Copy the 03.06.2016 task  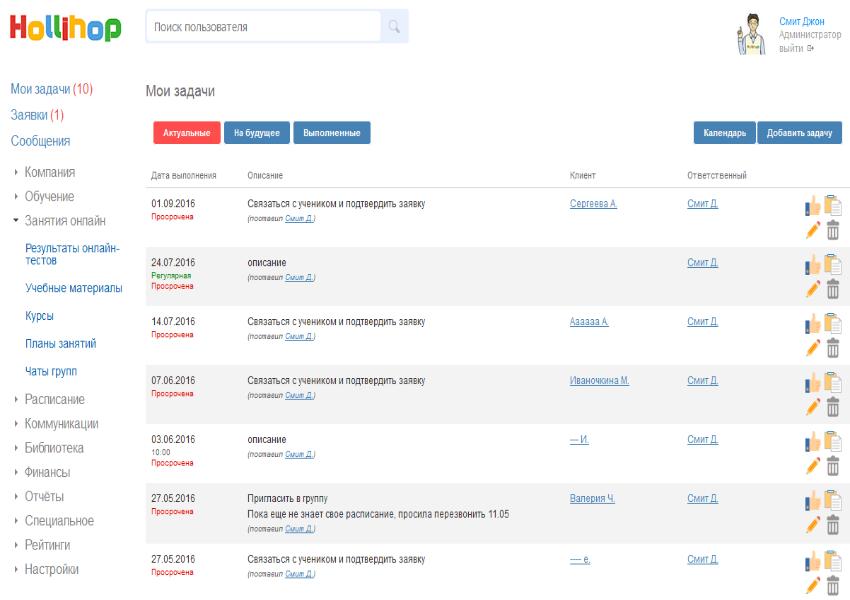pyautogui.click(x=833, y=441)
